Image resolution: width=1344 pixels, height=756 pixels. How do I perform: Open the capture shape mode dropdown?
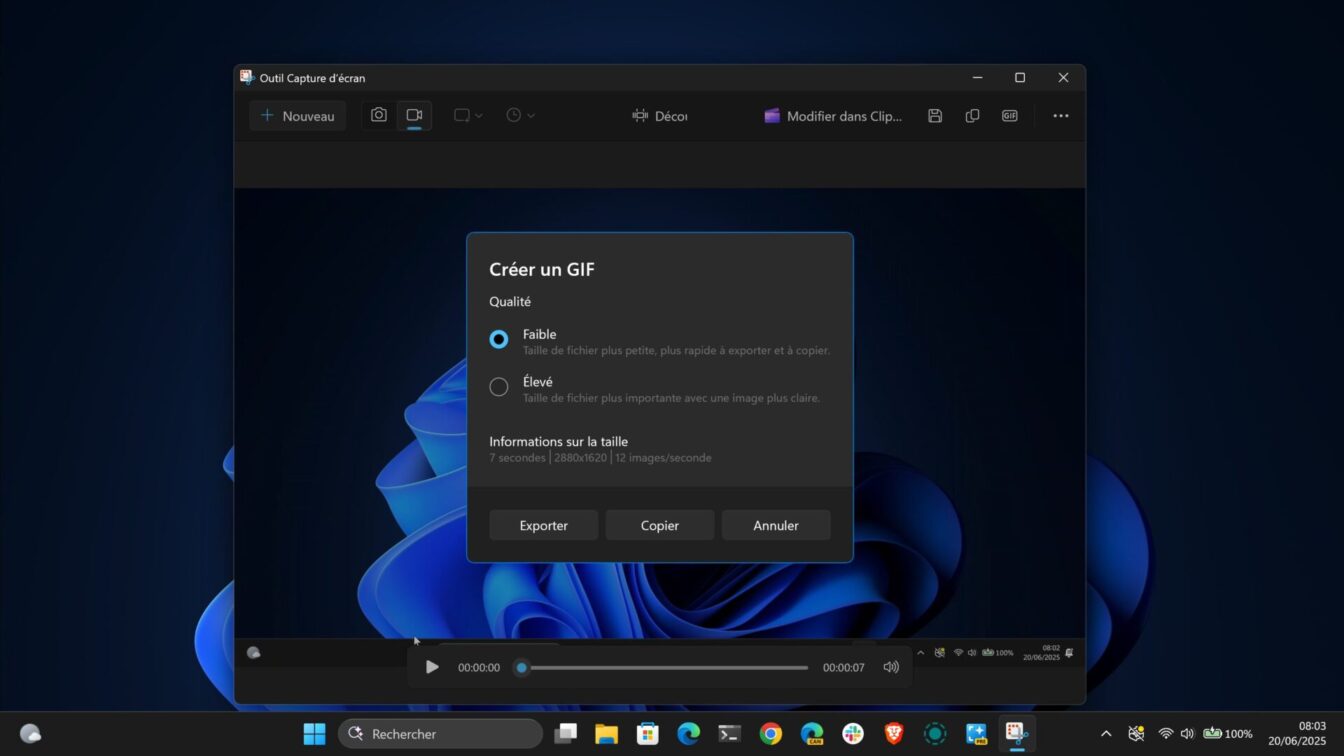468,116
